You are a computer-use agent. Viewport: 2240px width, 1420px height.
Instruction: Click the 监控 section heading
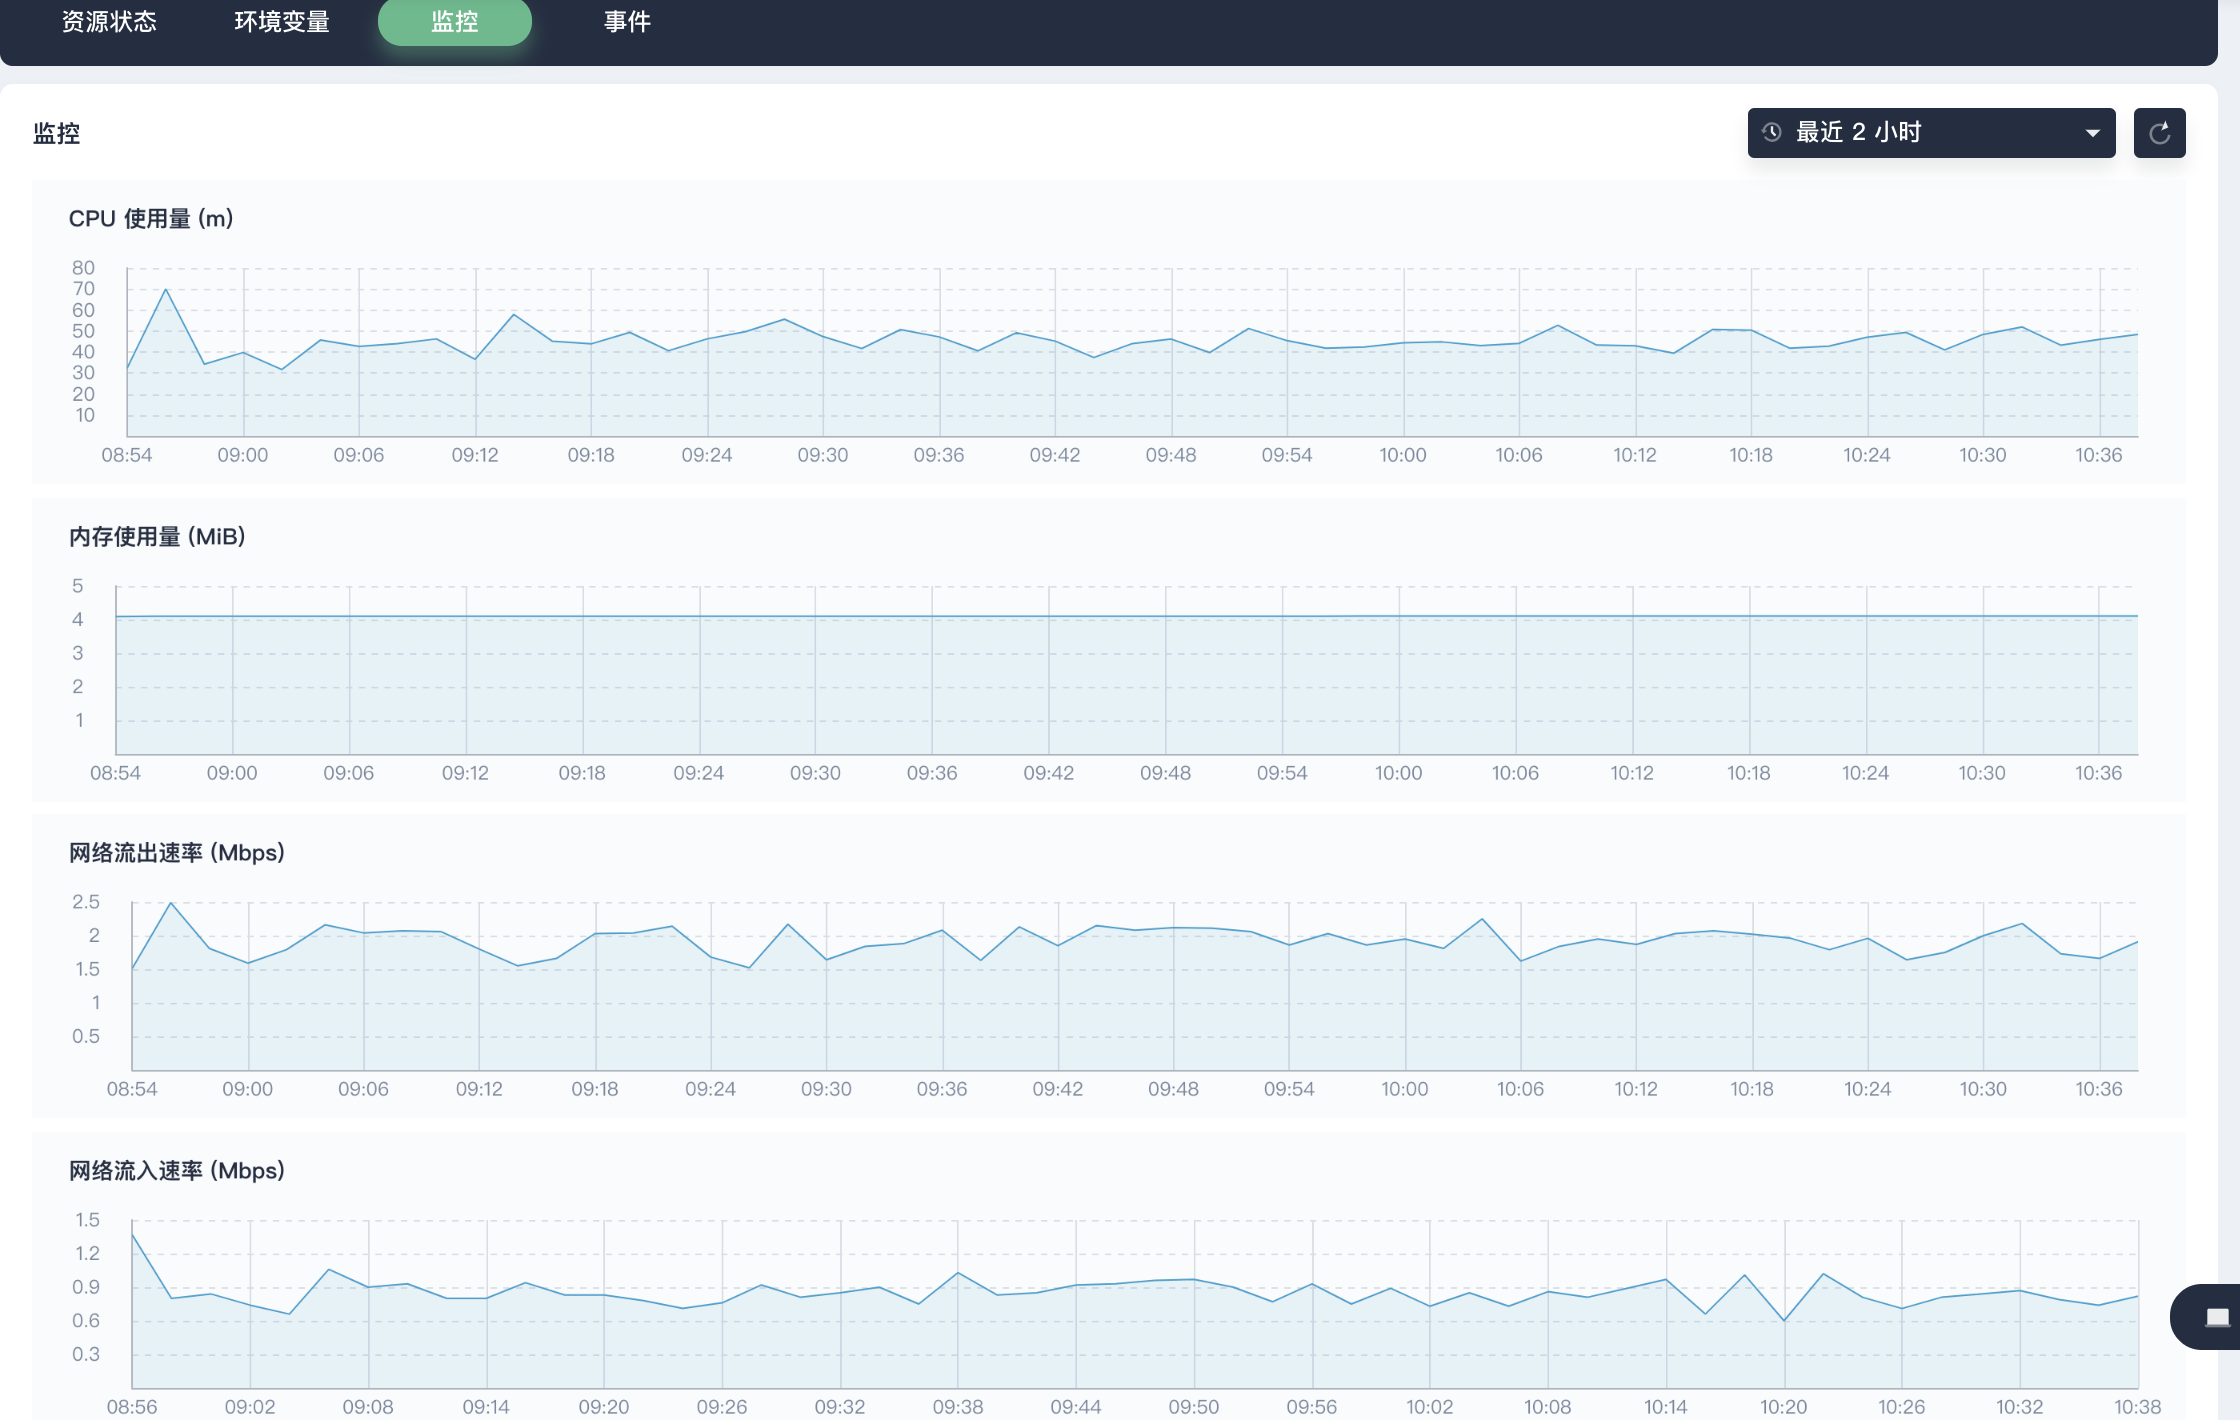tap(56, 133)
